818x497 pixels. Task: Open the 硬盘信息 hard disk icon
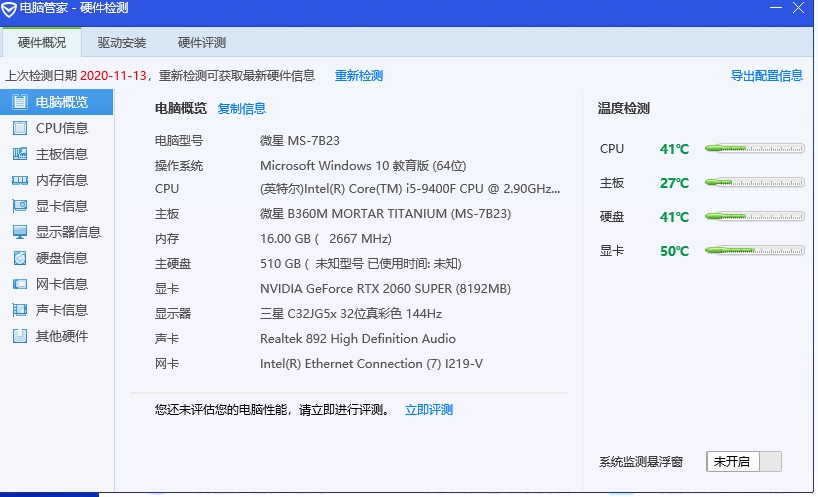click(19, 258)
